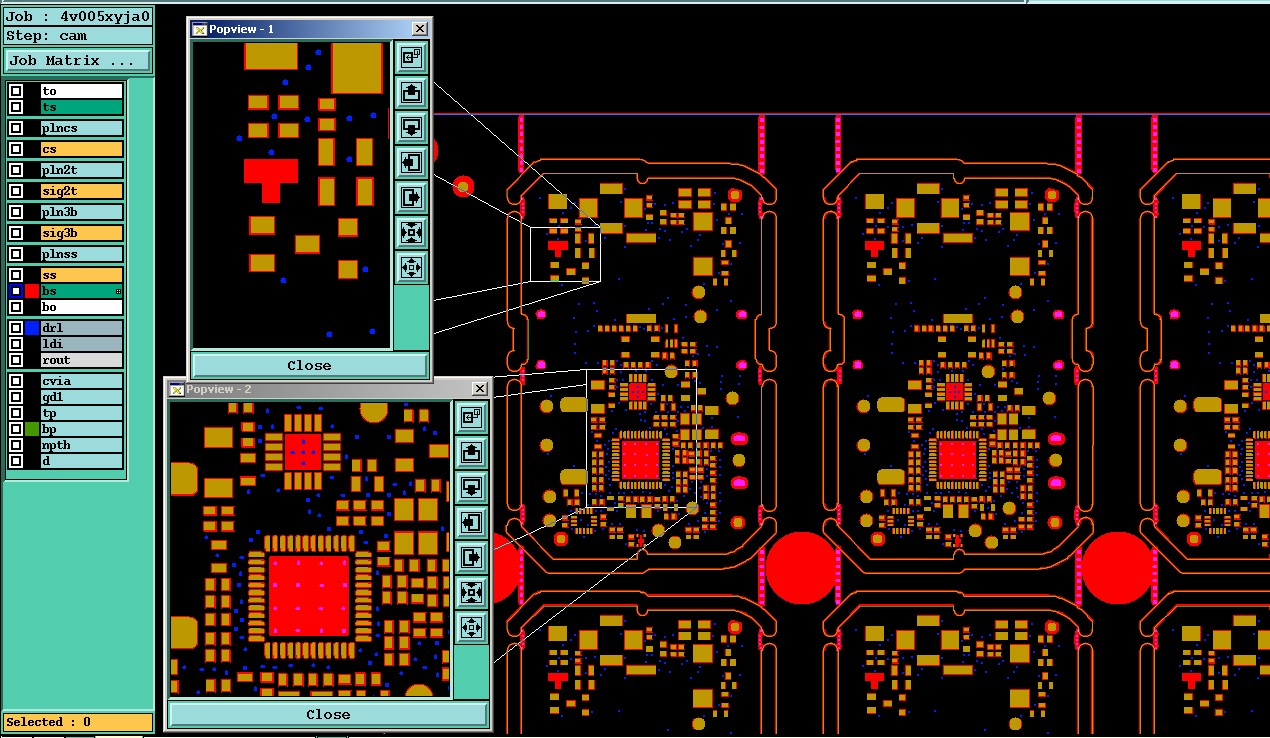1270x738 pixels.
Task: Click the Popview - 2 title bar
Action: (328, 389)
